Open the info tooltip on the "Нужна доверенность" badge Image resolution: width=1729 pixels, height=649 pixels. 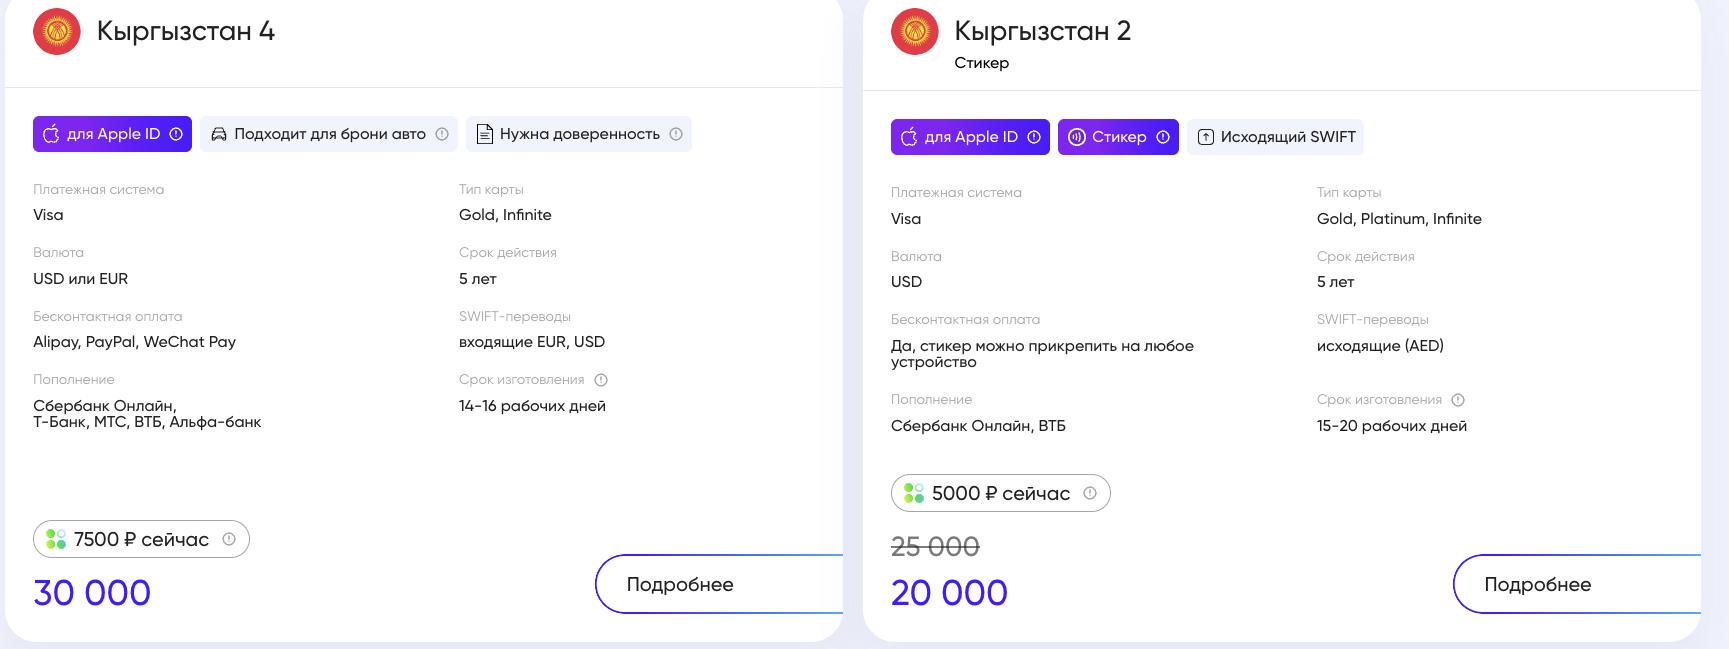(676, 134)
